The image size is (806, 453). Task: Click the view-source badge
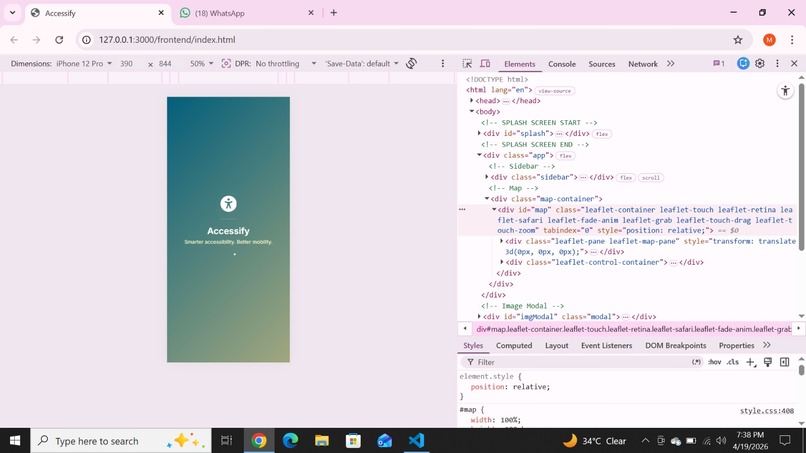(x=555, y=91)
